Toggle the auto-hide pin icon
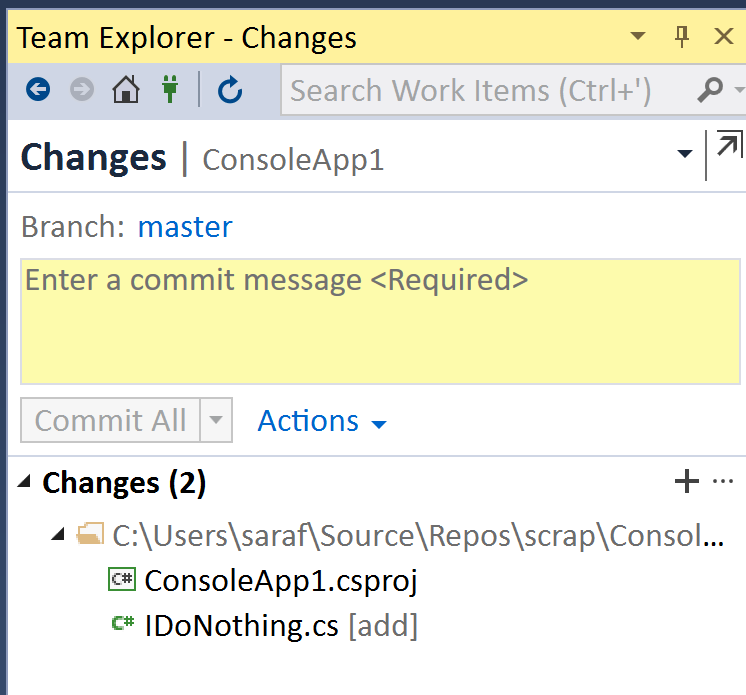 (683, 38)
